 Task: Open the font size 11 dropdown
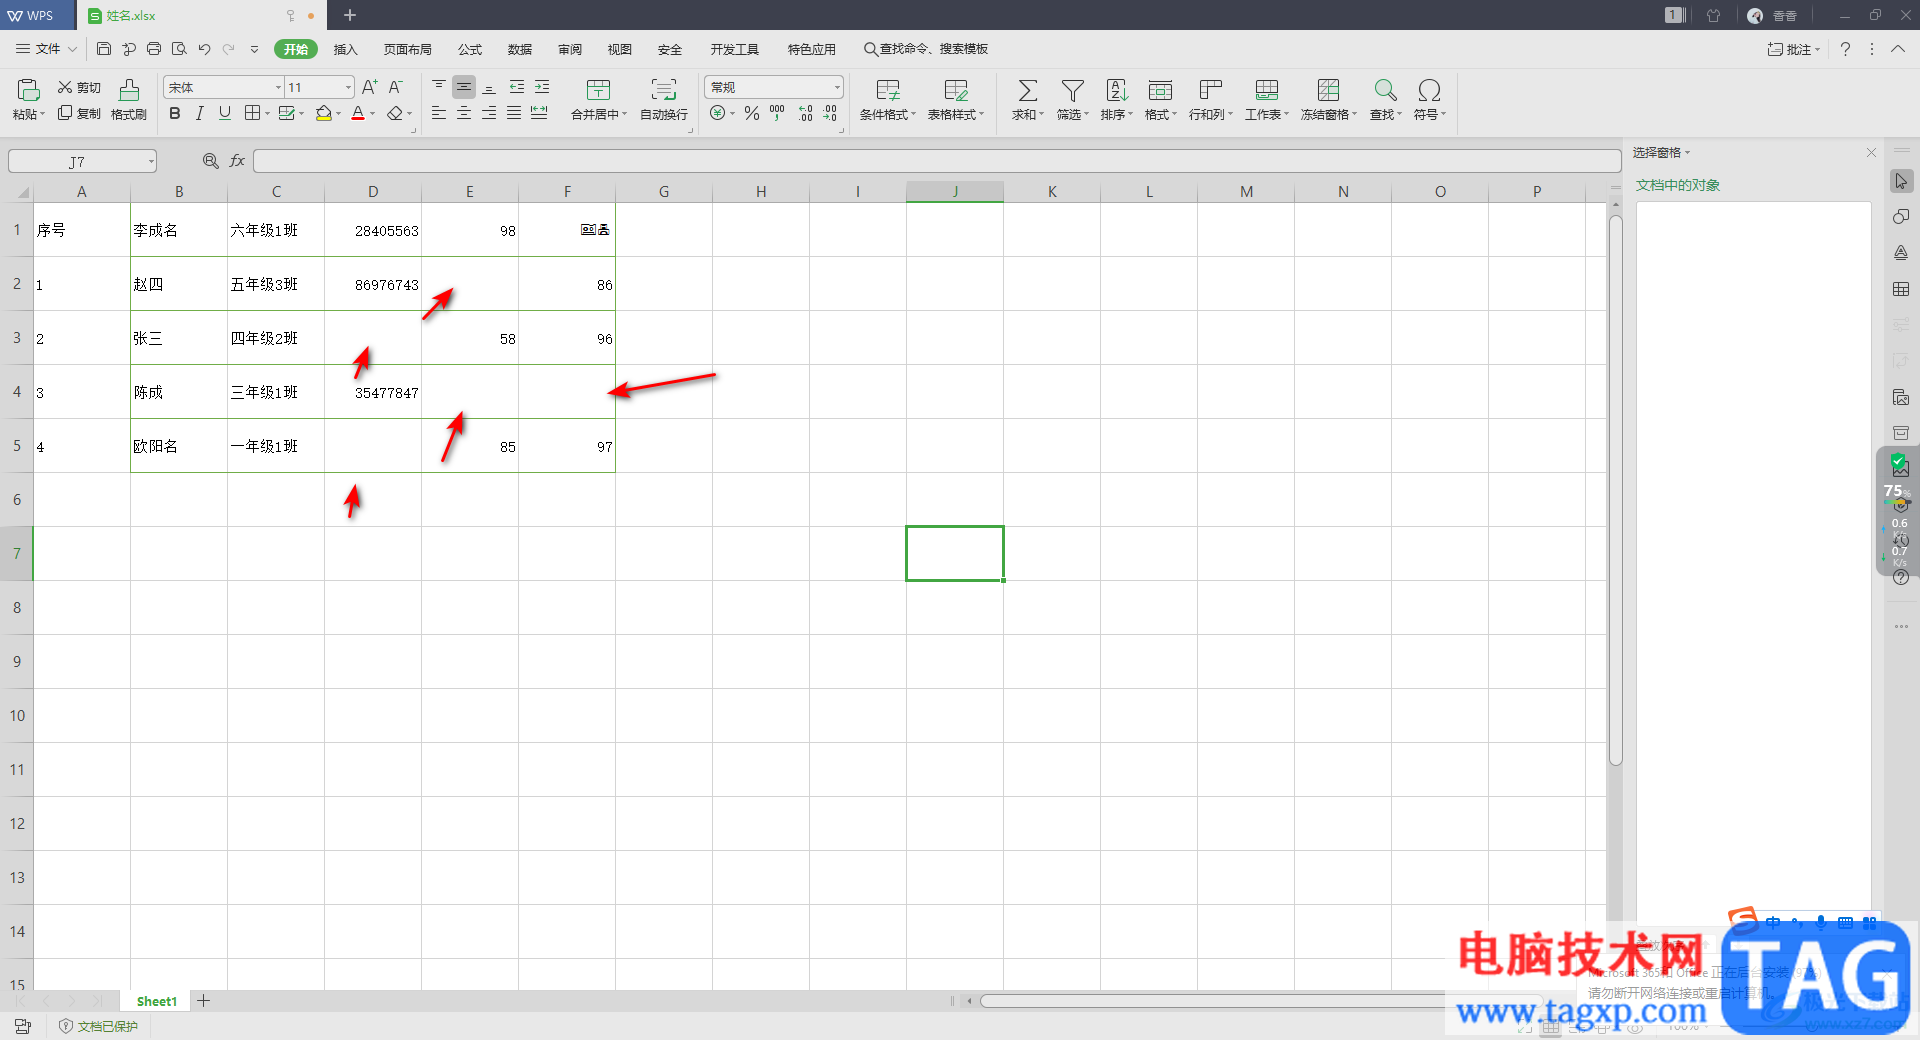[x=348, y=88]
